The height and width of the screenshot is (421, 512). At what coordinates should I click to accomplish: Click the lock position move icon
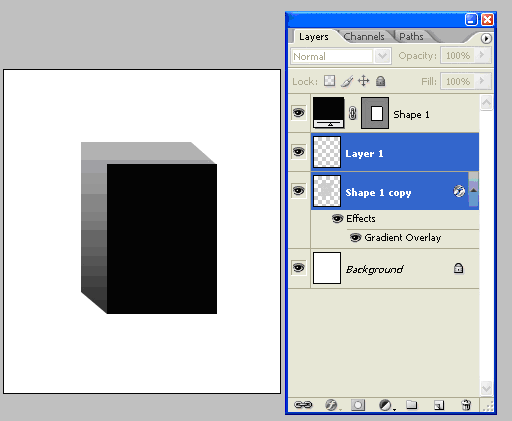(x=363, y=81)
